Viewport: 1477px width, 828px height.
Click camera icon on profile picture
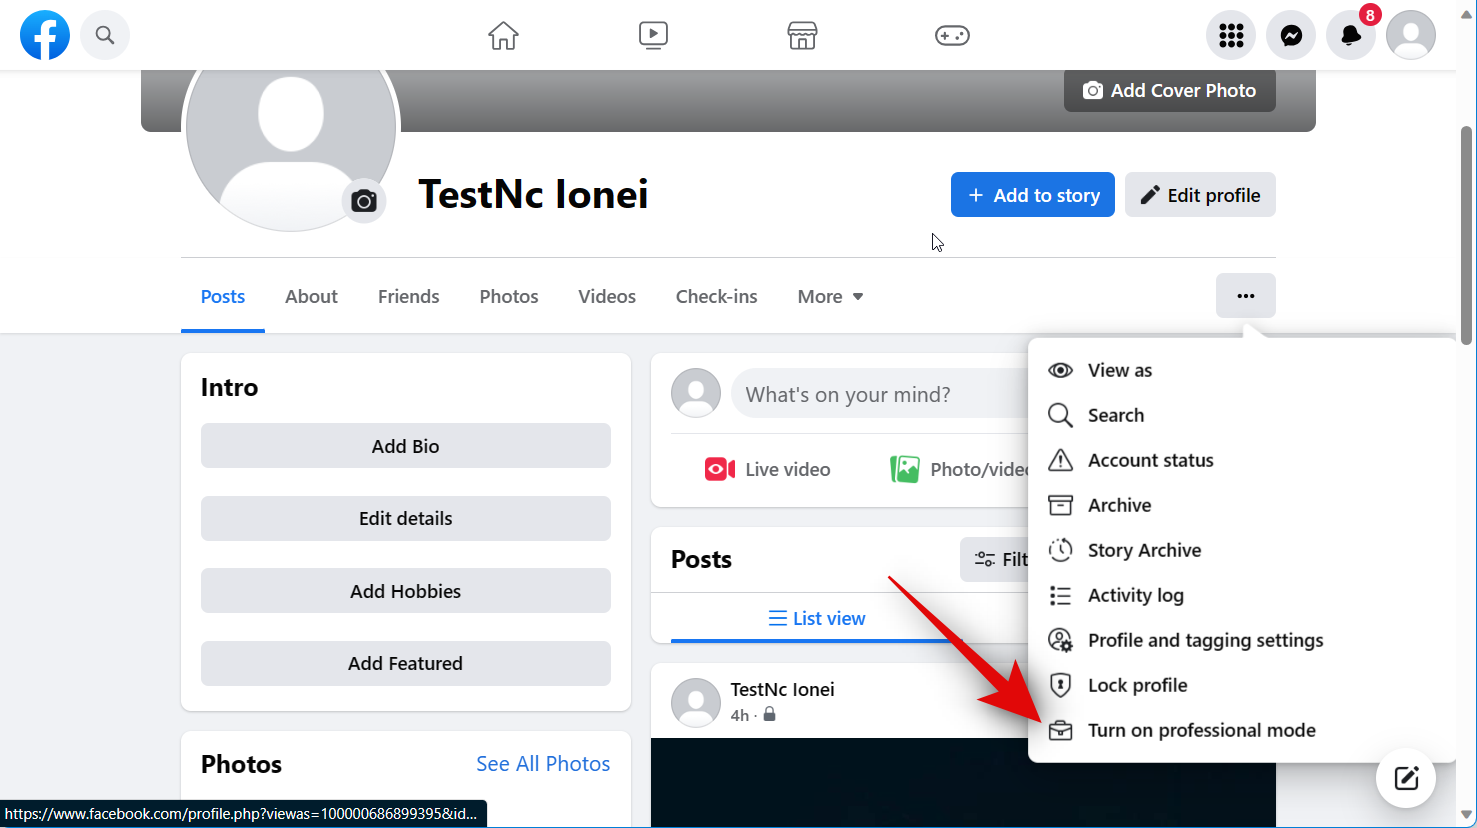[x=364, y=201]
